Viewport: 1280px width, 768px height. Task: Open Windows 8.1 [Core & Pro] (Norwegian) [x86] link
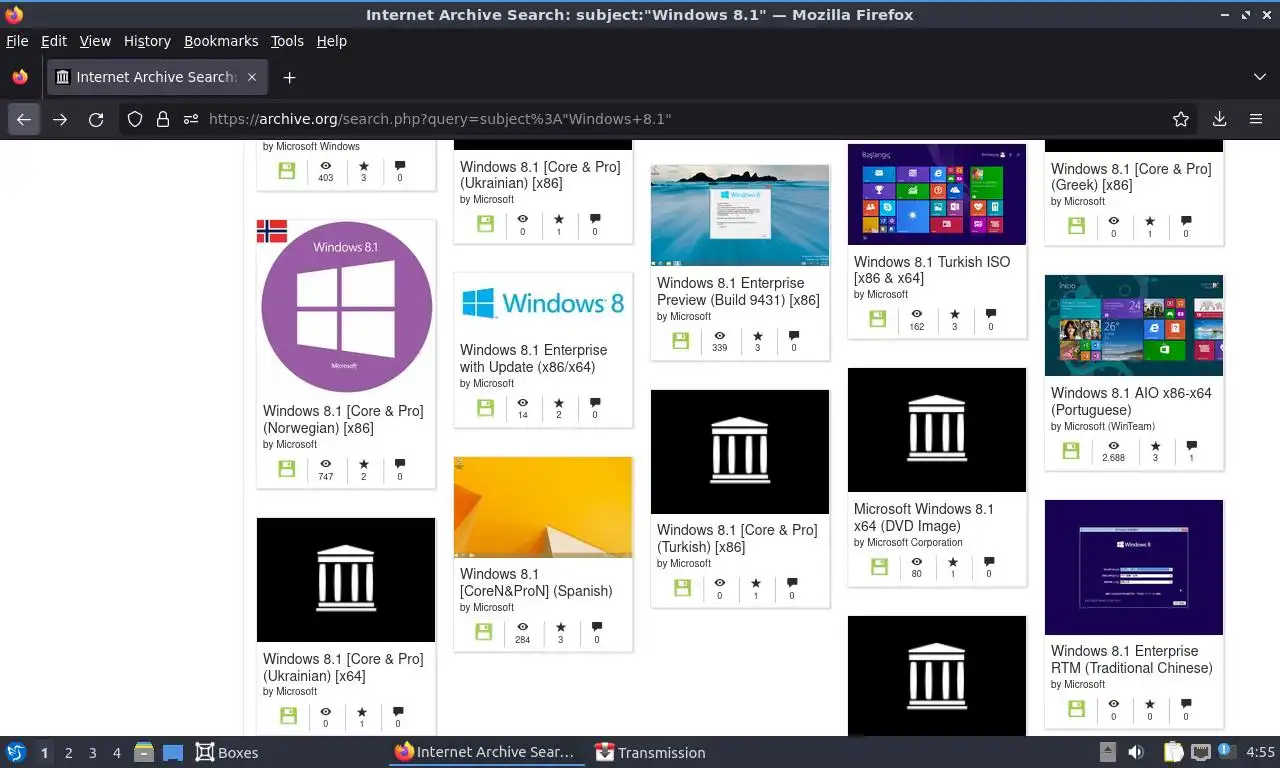pyautogui.click(x=343, y=419)
